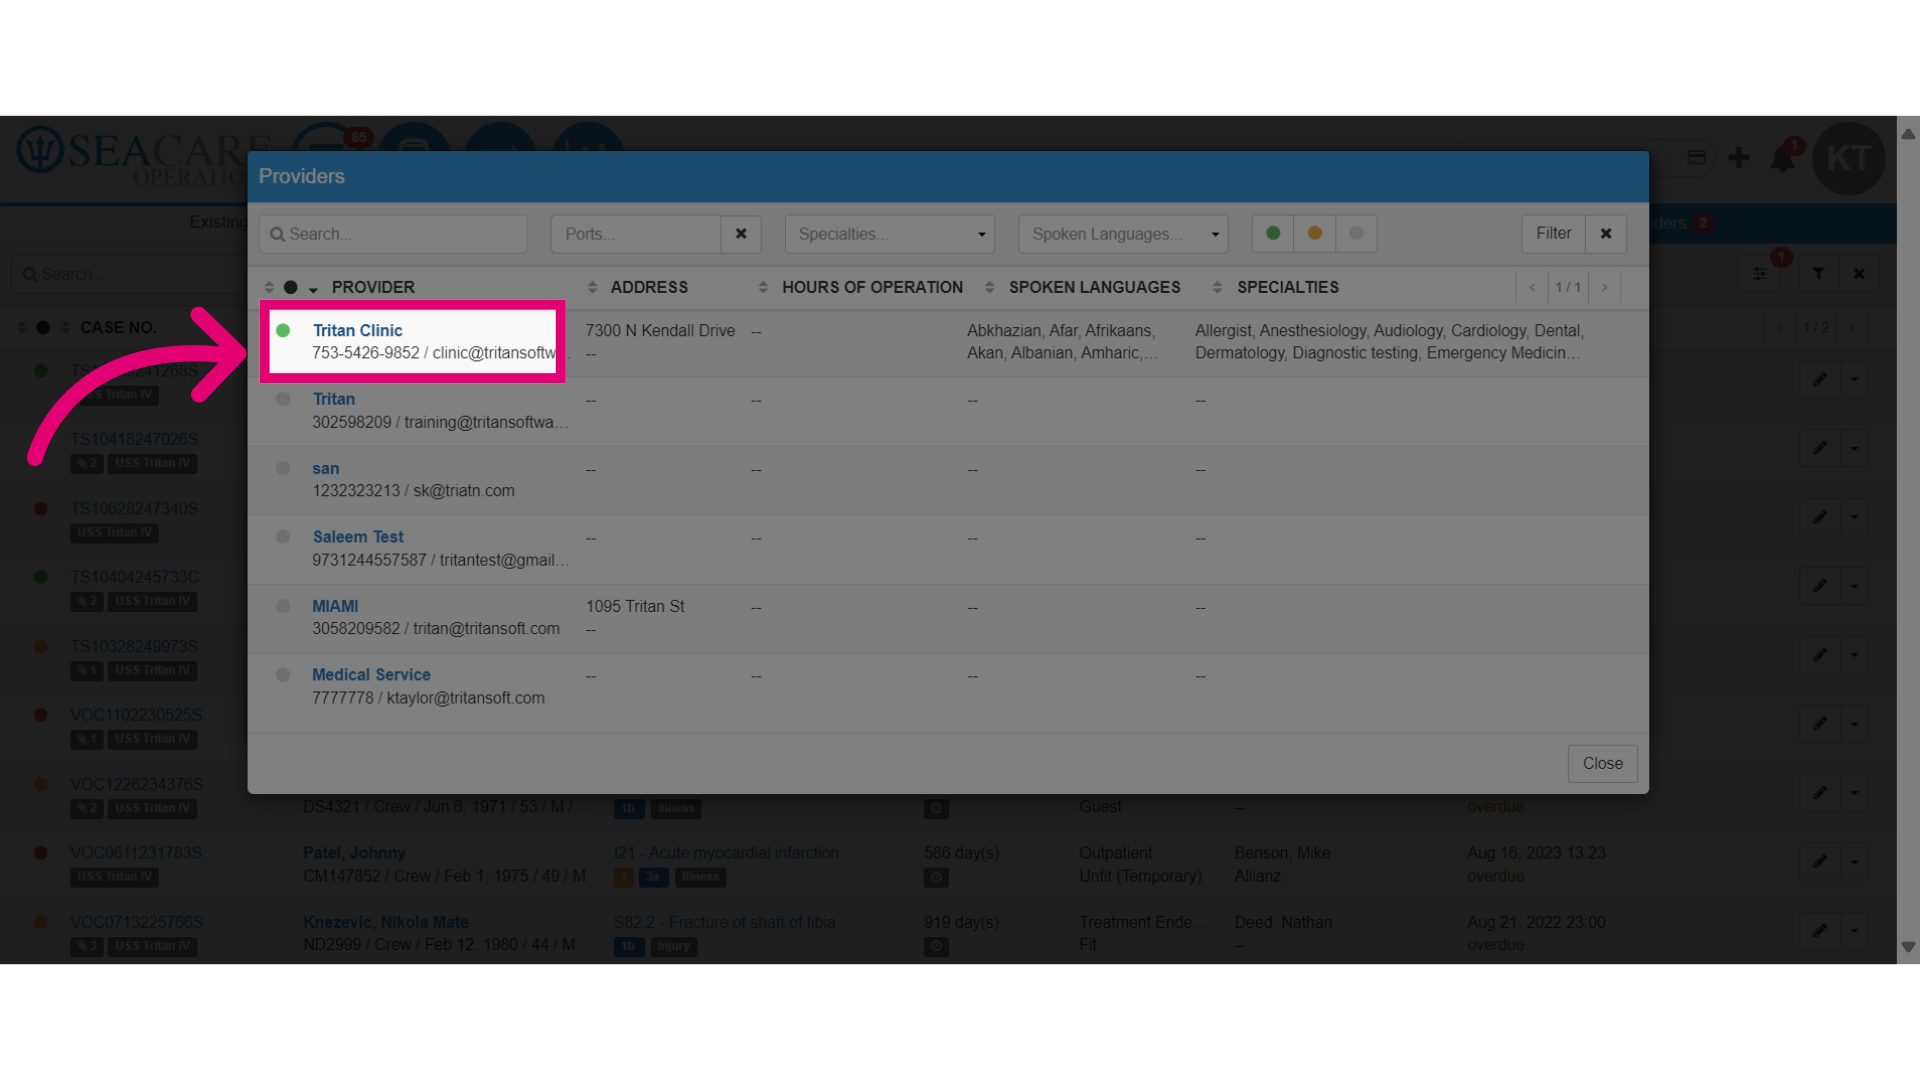Expand row actions dropdown for Patel, Johnny case
Viewport: 1920px width, 1080px height.
[x=1855, y=861]
